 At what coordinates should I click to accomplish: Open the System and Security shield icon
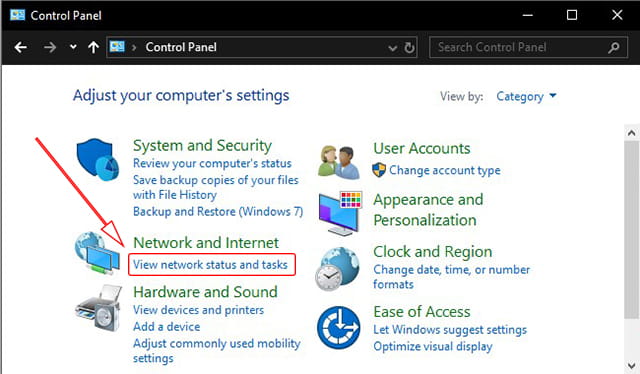[98, 160]
